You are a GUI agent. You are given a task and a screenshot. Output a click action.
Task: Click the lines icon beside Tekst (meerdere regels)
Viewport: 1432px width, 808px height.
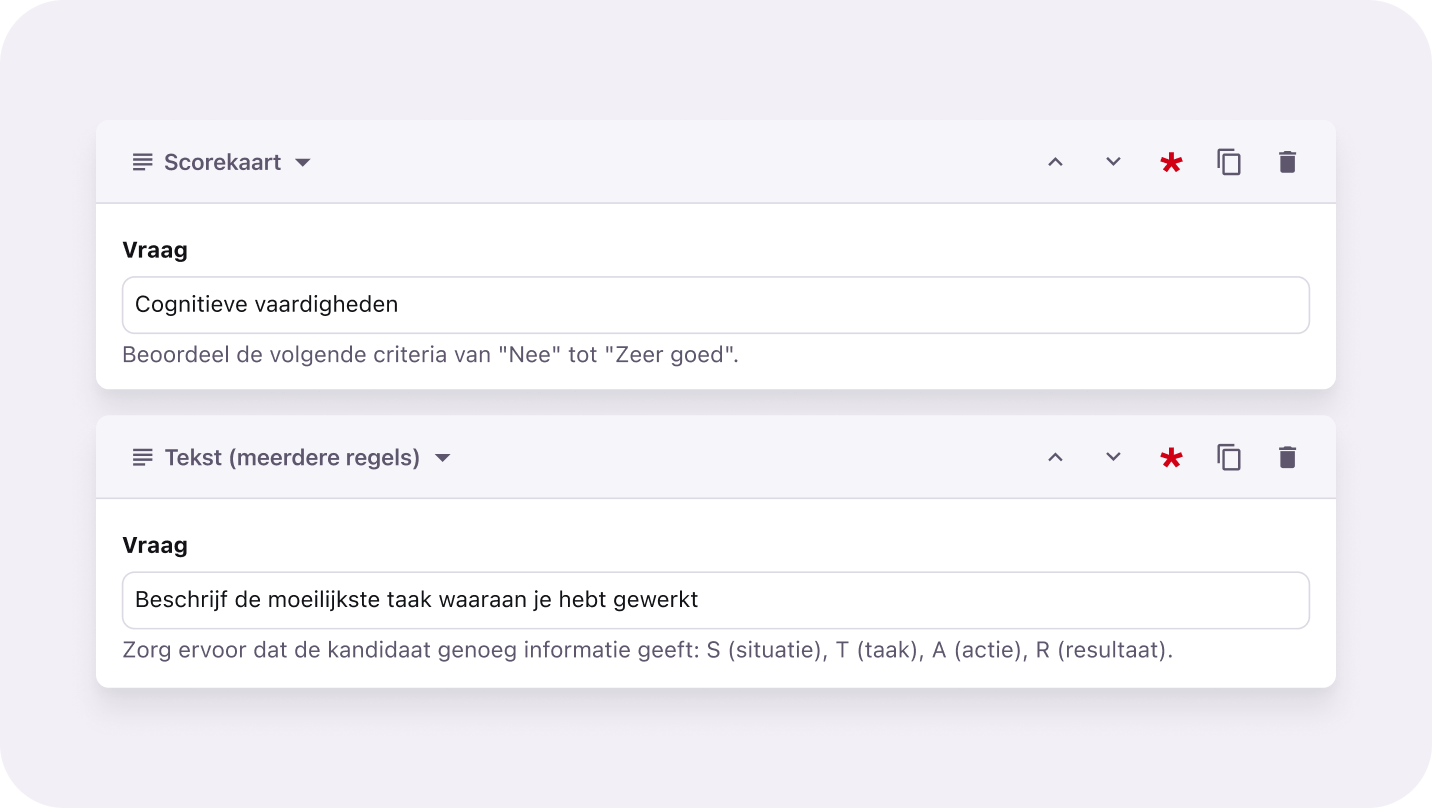(x=143, y=457)
